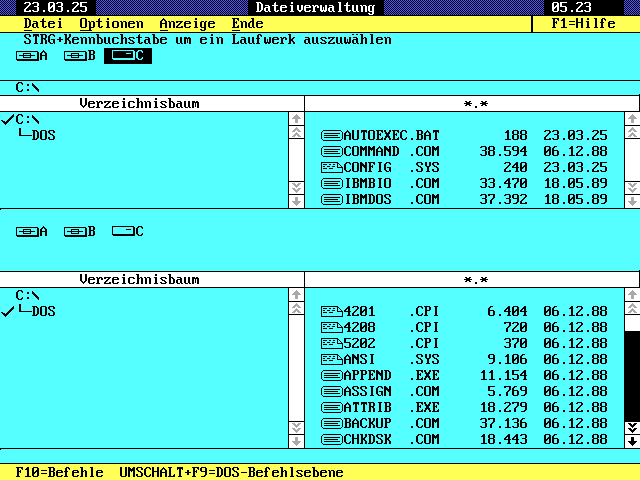Click the Dateiverwaltung title
640x480 pixels.
316,7
